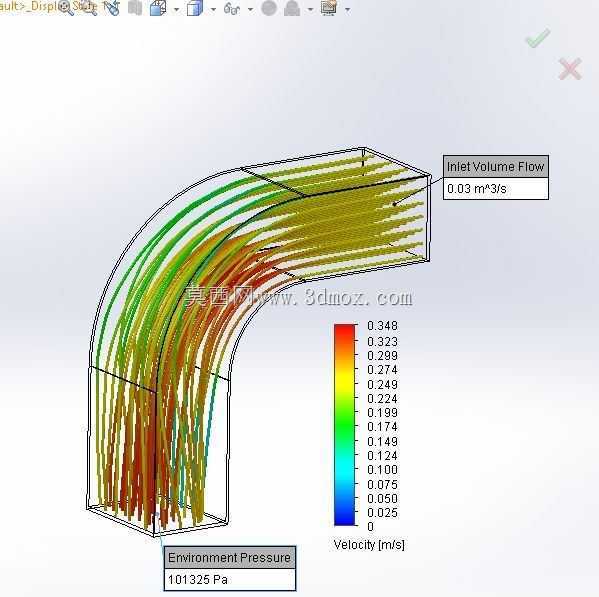
Task: Click the View Settings monitor icon
Action: pos(329,8)
